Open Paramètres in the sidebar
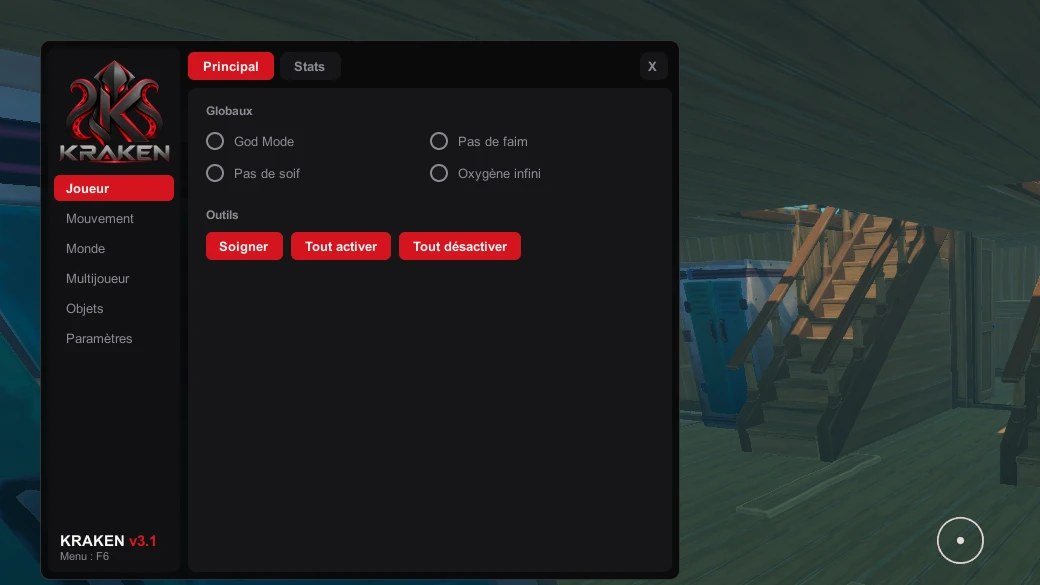Viewport: 1040px width, 585px height. (99, 338)
